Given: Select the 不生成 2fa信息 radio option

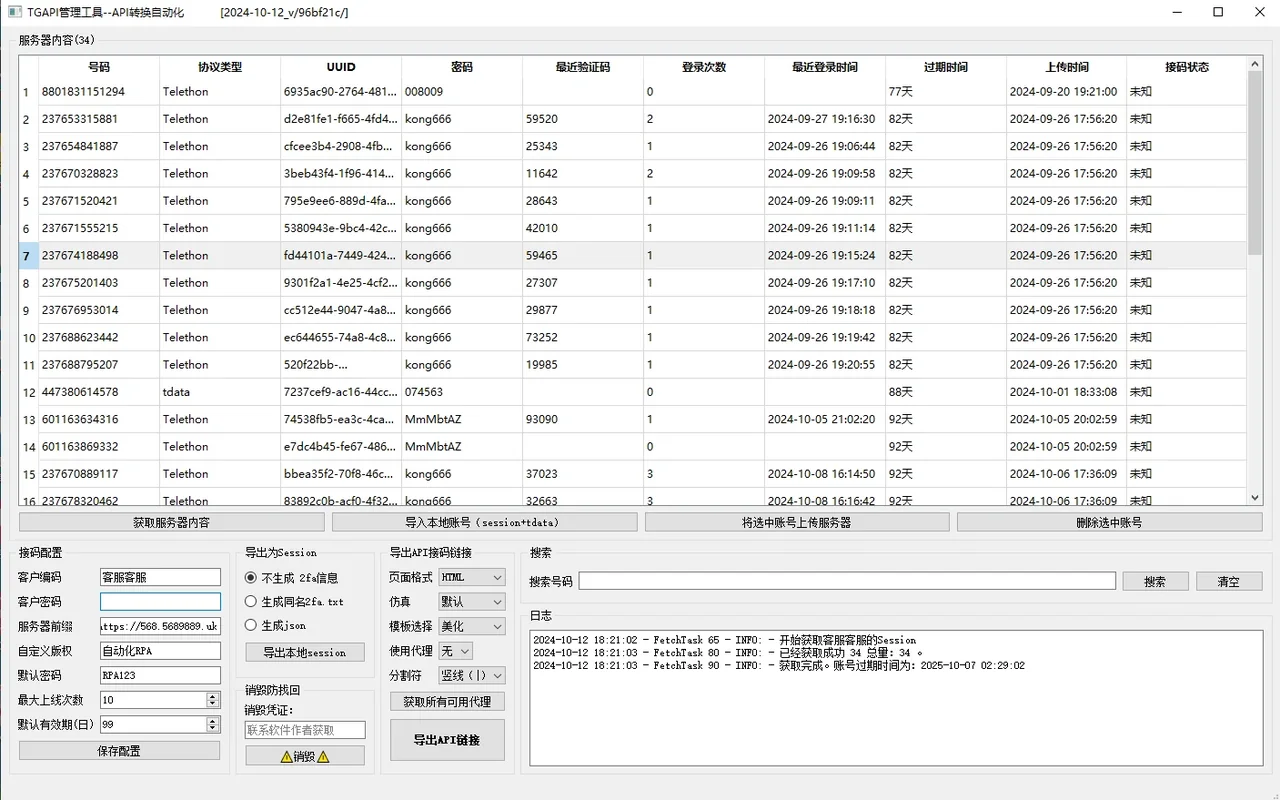Looking at the screenshot, I should pos(291,578).
